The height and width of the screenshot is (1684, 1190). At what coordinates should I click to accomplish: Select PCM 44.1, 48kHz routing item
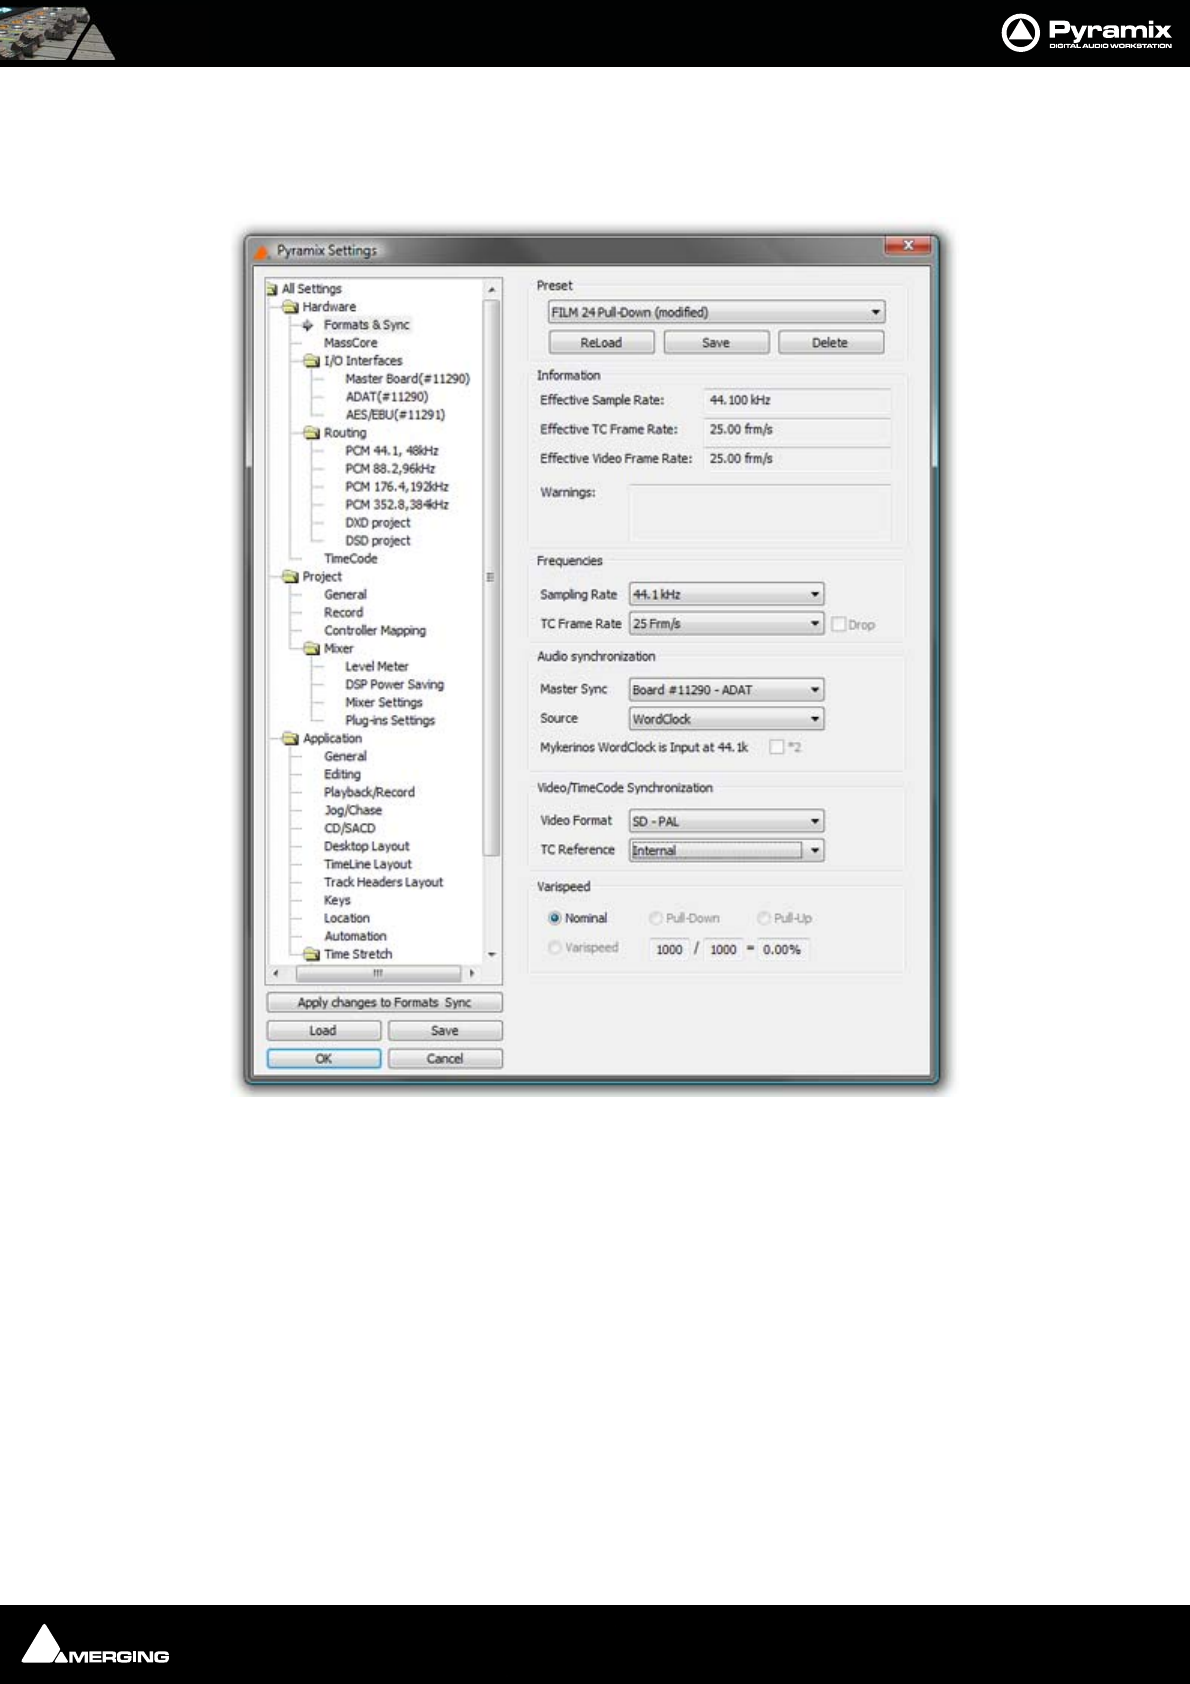(x=391, y=451)
